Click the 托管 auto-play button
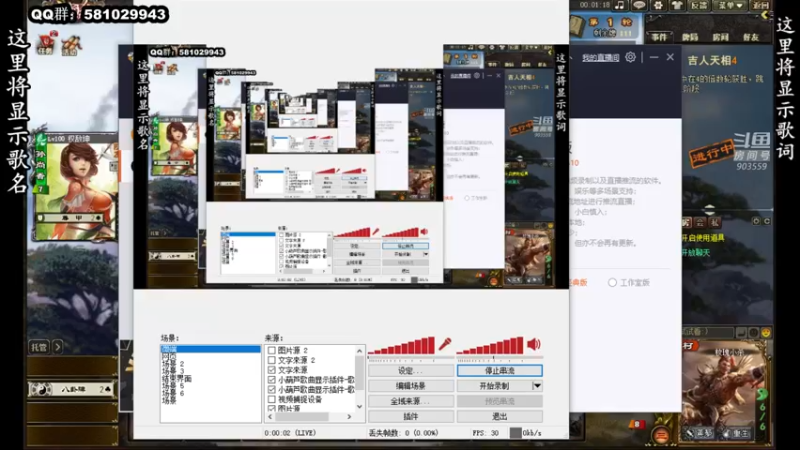The width and height of the screenshot is (800, 450). [x=39, y=347]
